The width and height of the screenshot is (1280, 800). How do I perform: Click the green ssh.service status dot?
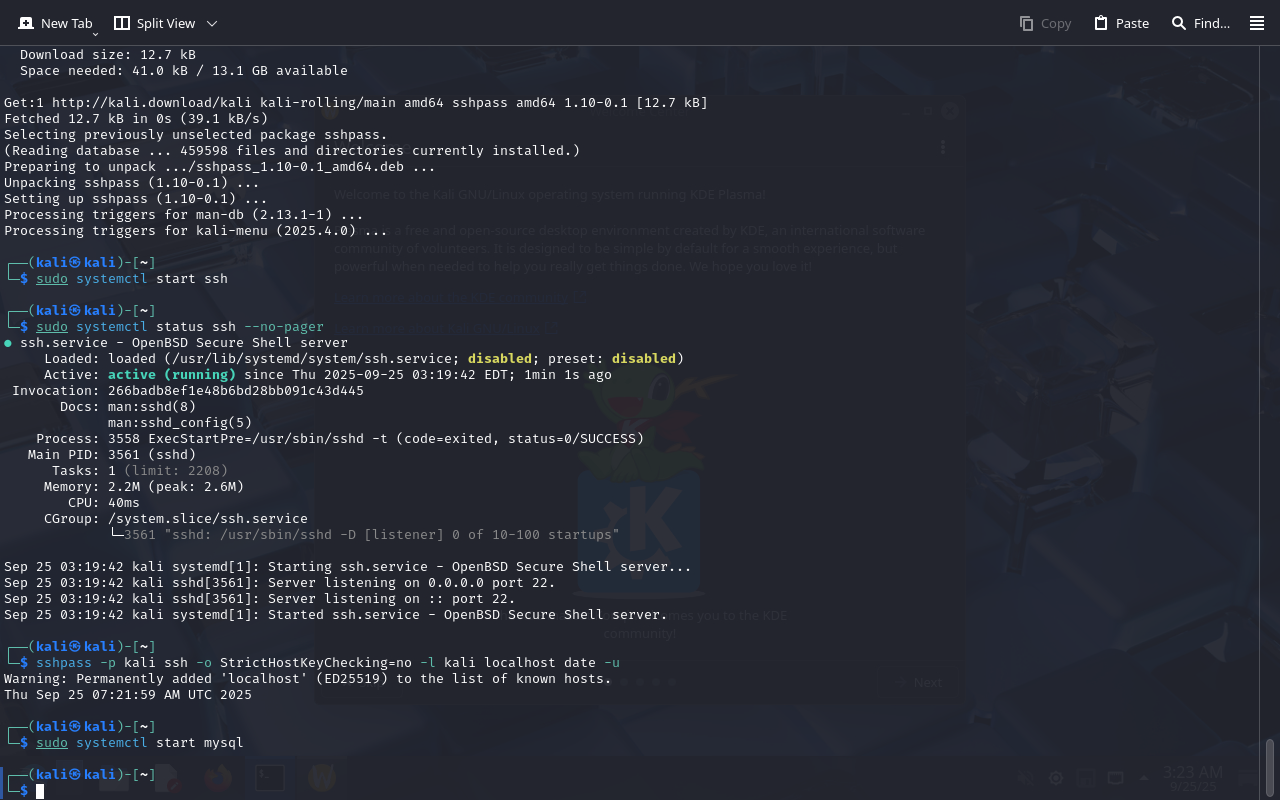click(x=8, y=343)
